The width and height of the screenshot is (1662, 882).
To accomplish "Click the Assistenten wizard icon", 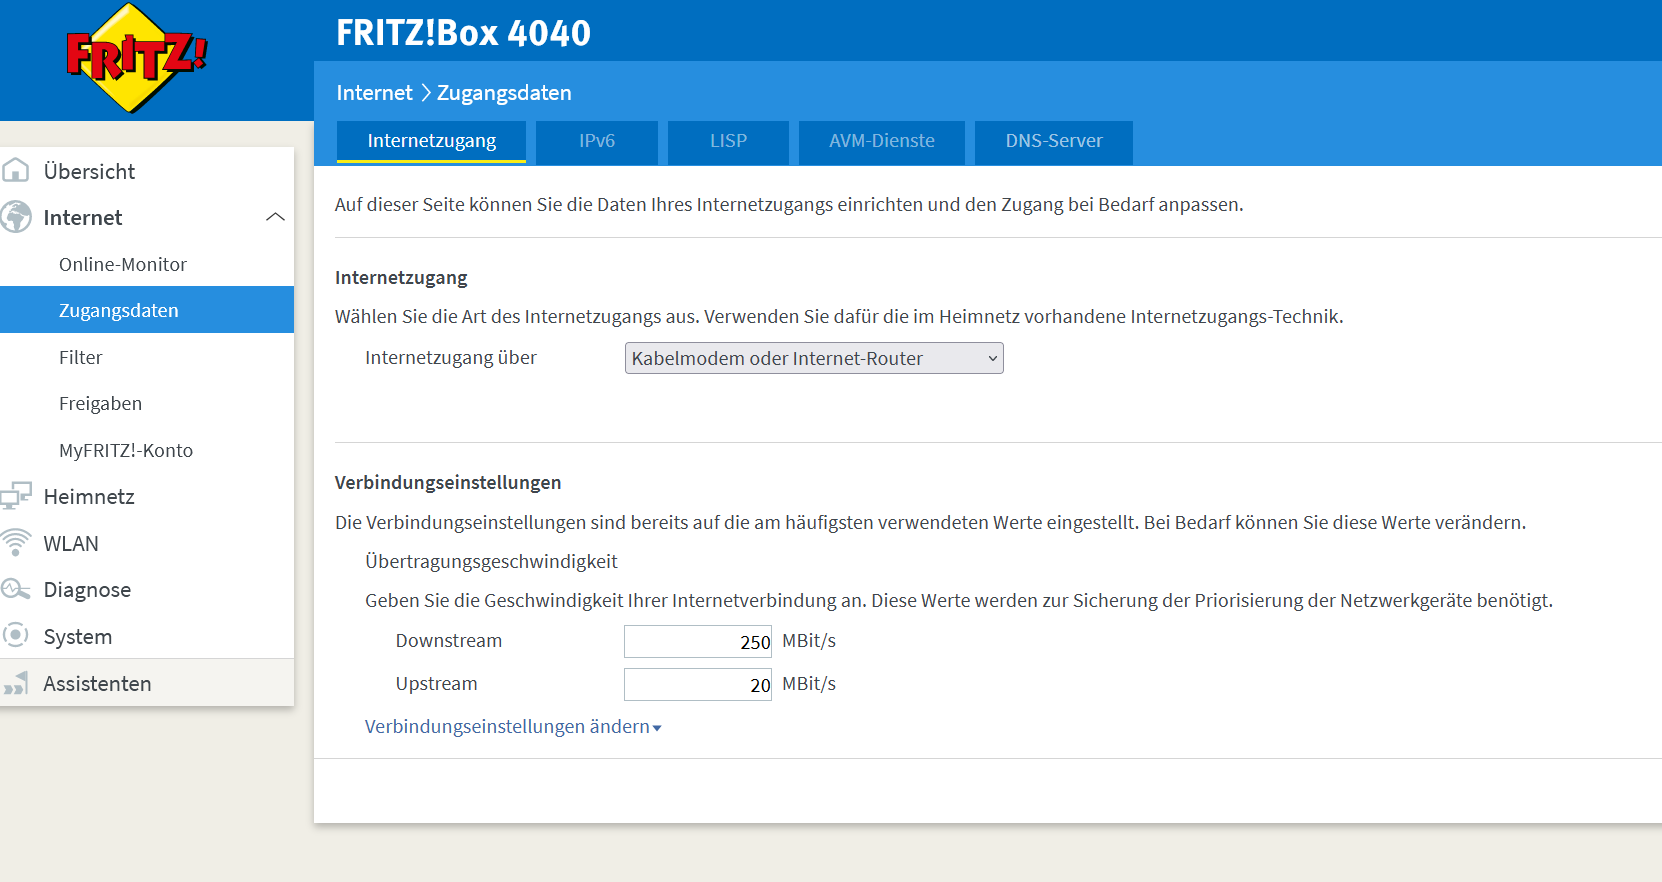I will click(x=15, y=683).
